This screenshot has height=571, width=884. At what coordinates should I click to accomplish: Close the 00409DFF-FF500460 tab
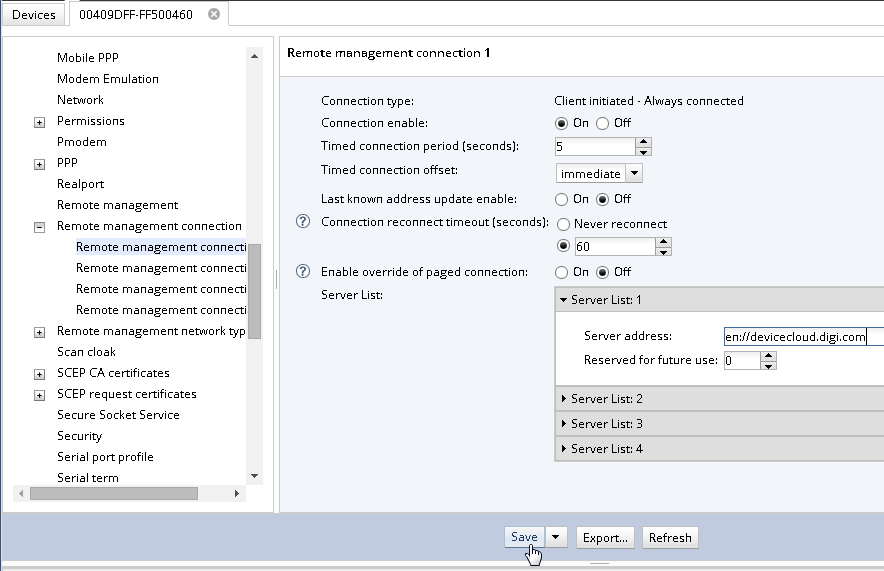213,15
